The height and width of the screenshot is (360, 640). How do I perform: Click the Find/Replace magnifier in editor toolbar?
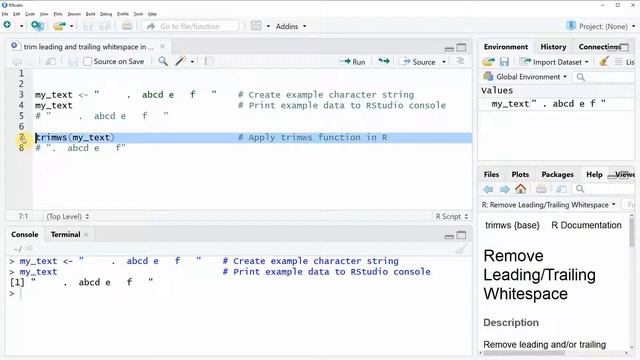tap(163, 62)
